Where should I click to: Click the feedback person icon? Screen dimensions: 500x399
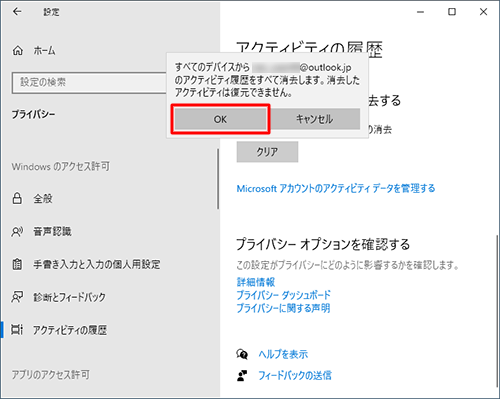(242, 376)
